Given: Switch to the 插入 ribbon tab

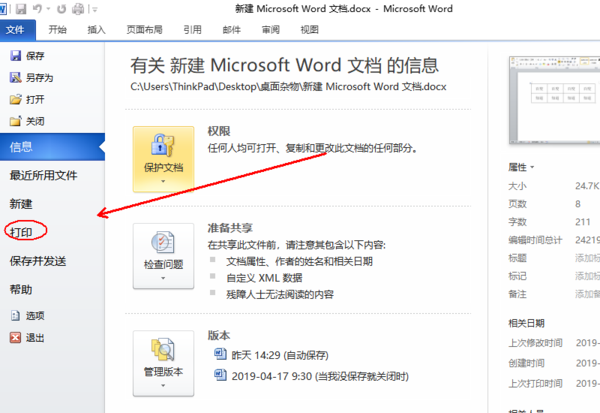Looking at the screenshot, I should [96, 29].
